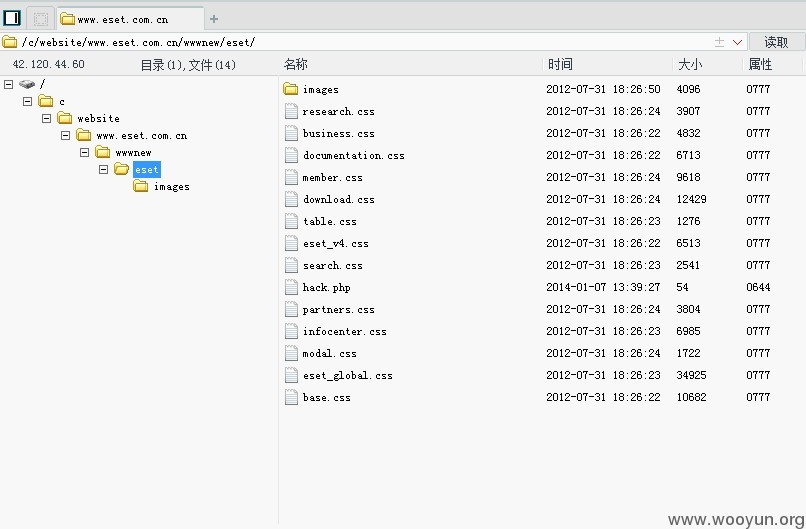806x529 pixels.
Task: Select the partners.css file name
Action: coord(338,309)
